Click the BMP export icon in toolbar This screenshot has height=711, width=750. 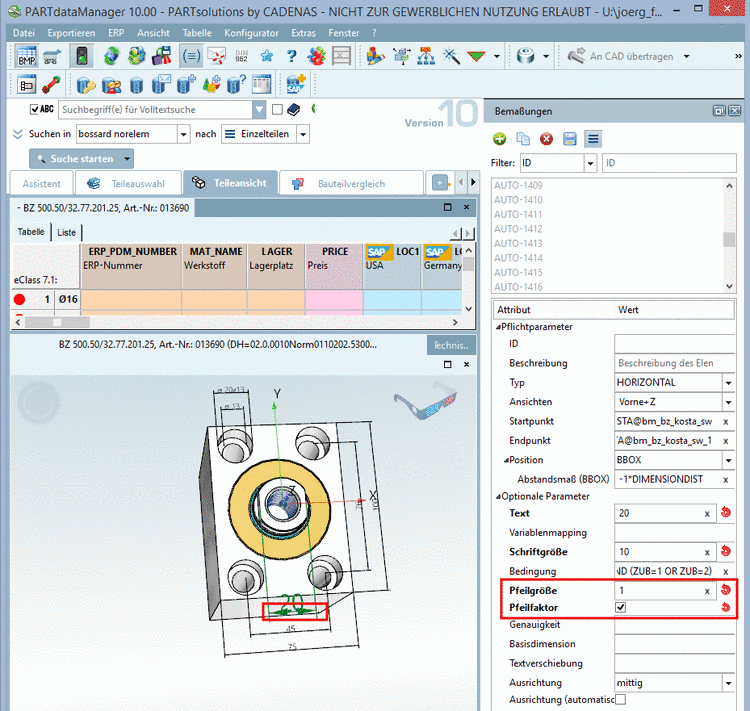(x=26, y=55)
